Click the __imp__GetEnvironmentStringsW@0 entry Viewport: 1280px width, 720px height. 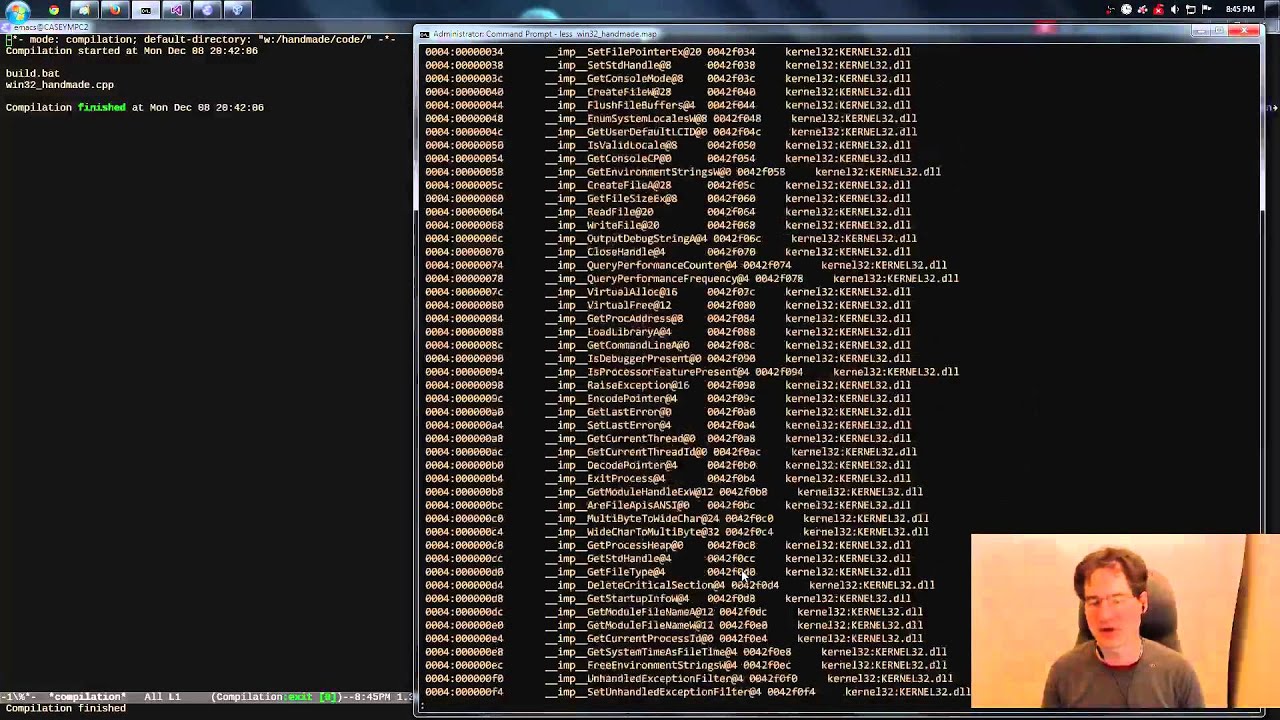click(638, 171)
